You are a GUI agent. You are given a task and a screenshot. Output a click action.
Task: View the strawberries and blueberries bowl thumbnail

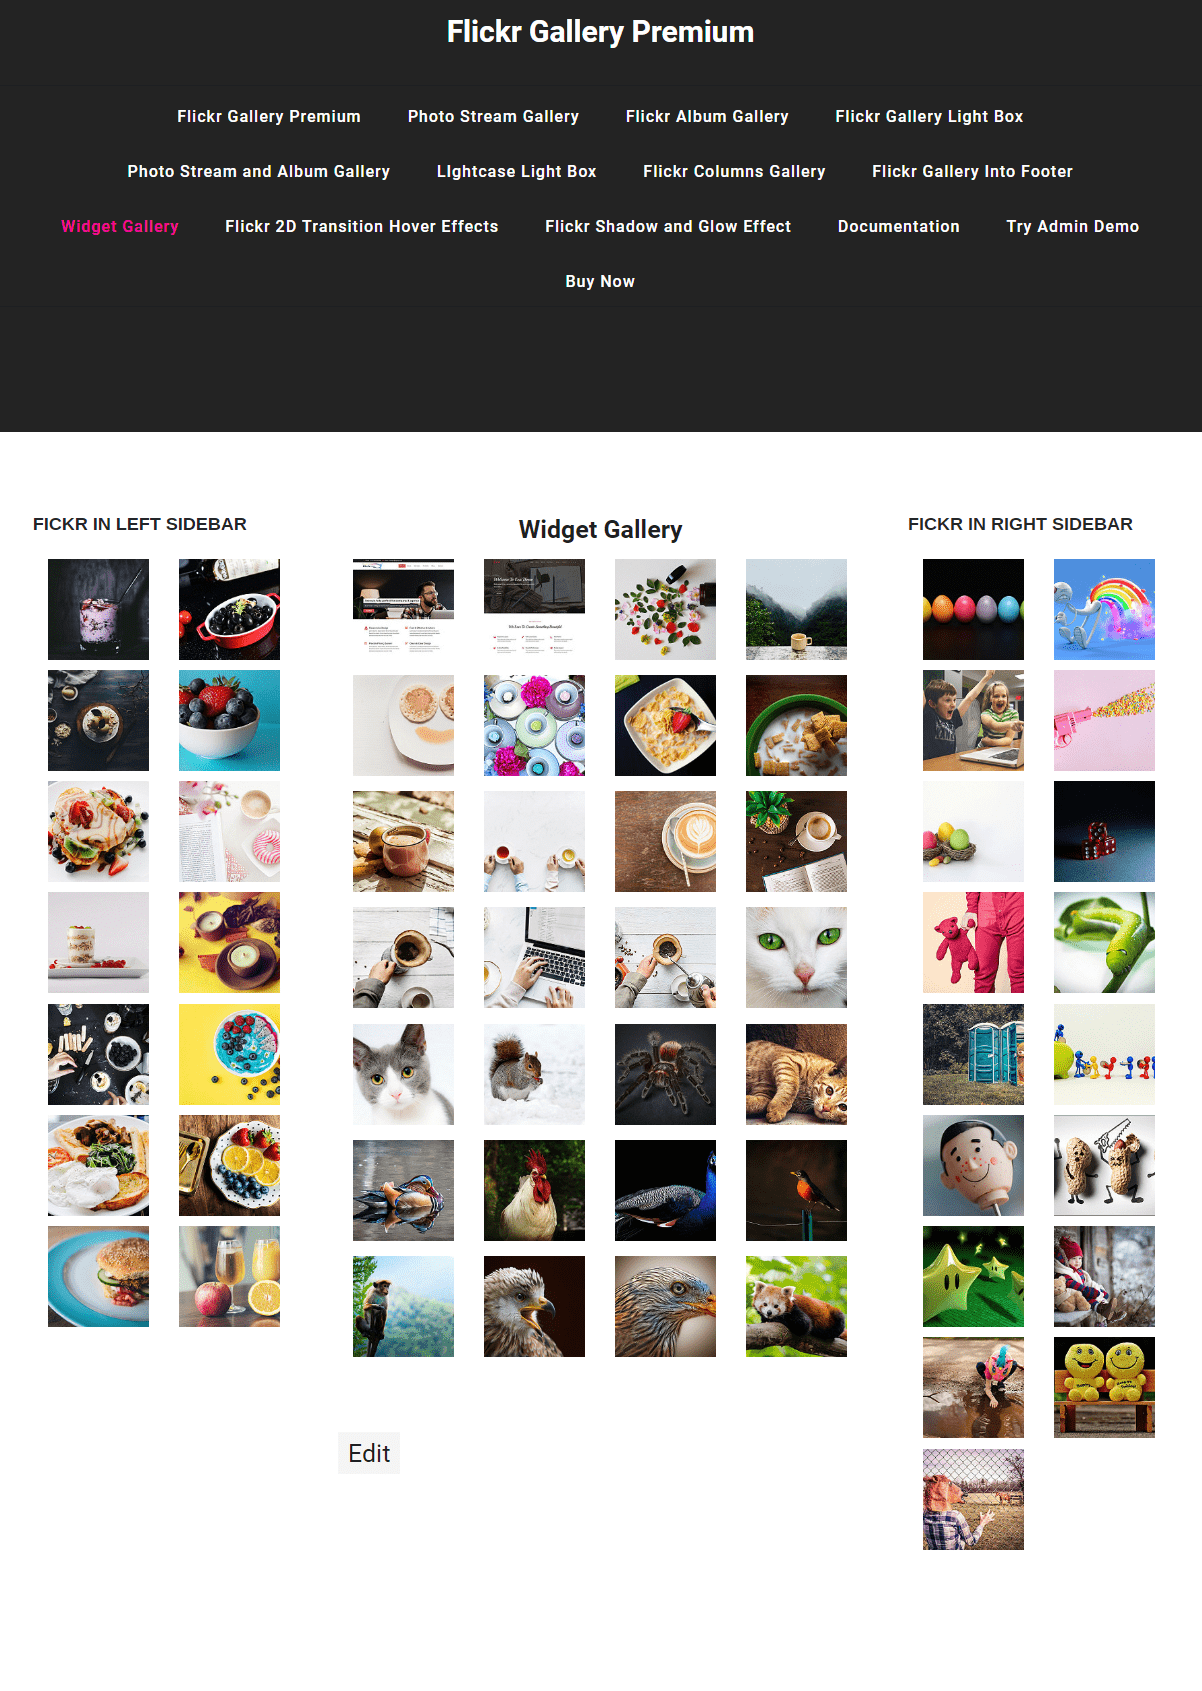point(229,720)
